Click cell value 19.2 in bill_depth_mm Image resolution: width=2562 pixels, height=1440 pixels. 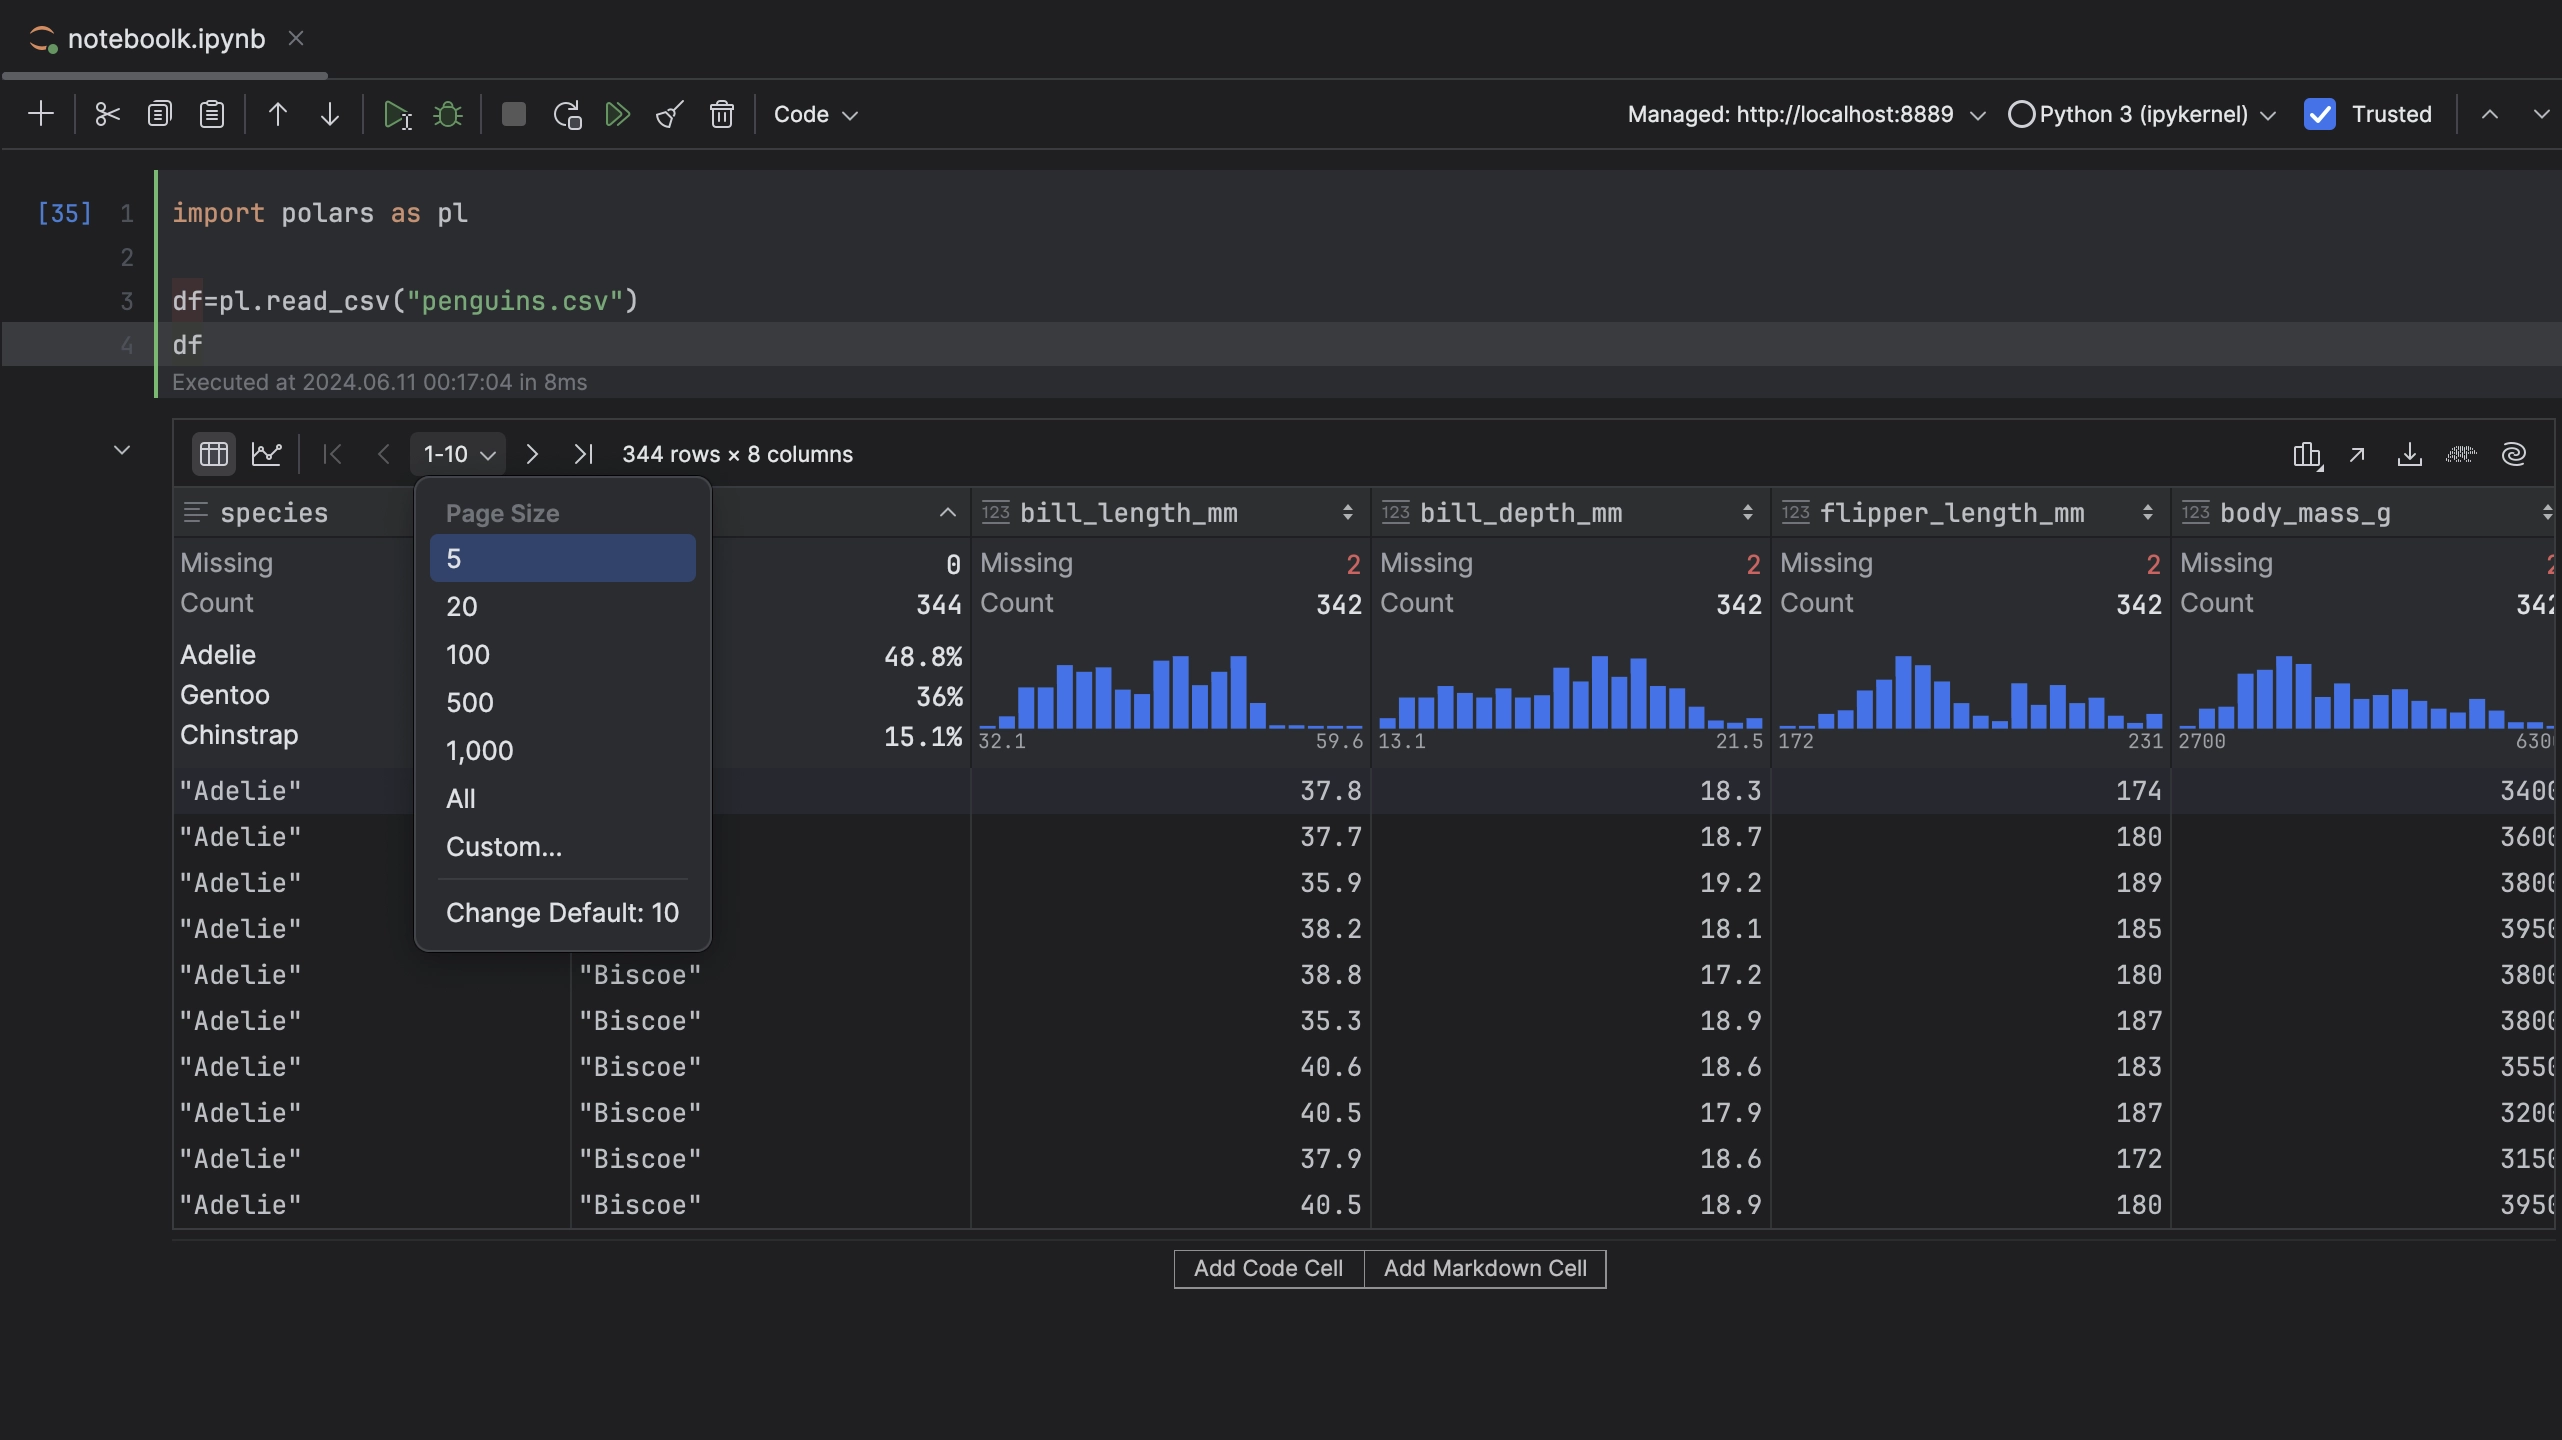tap(1730, 883)
